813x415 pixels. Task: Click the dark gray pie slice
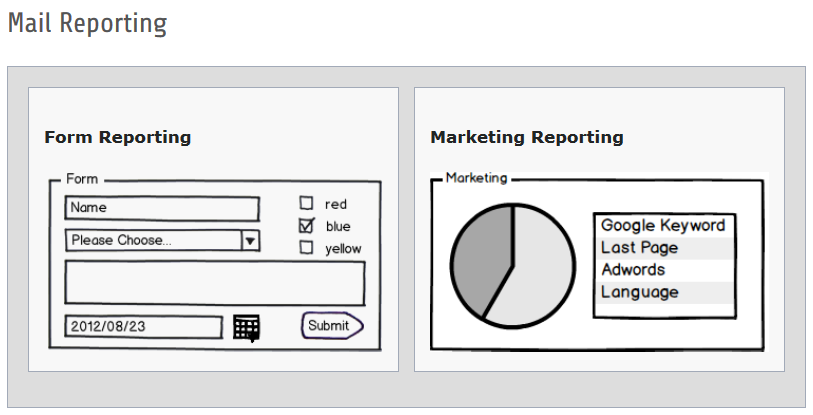tap(480, 265)
